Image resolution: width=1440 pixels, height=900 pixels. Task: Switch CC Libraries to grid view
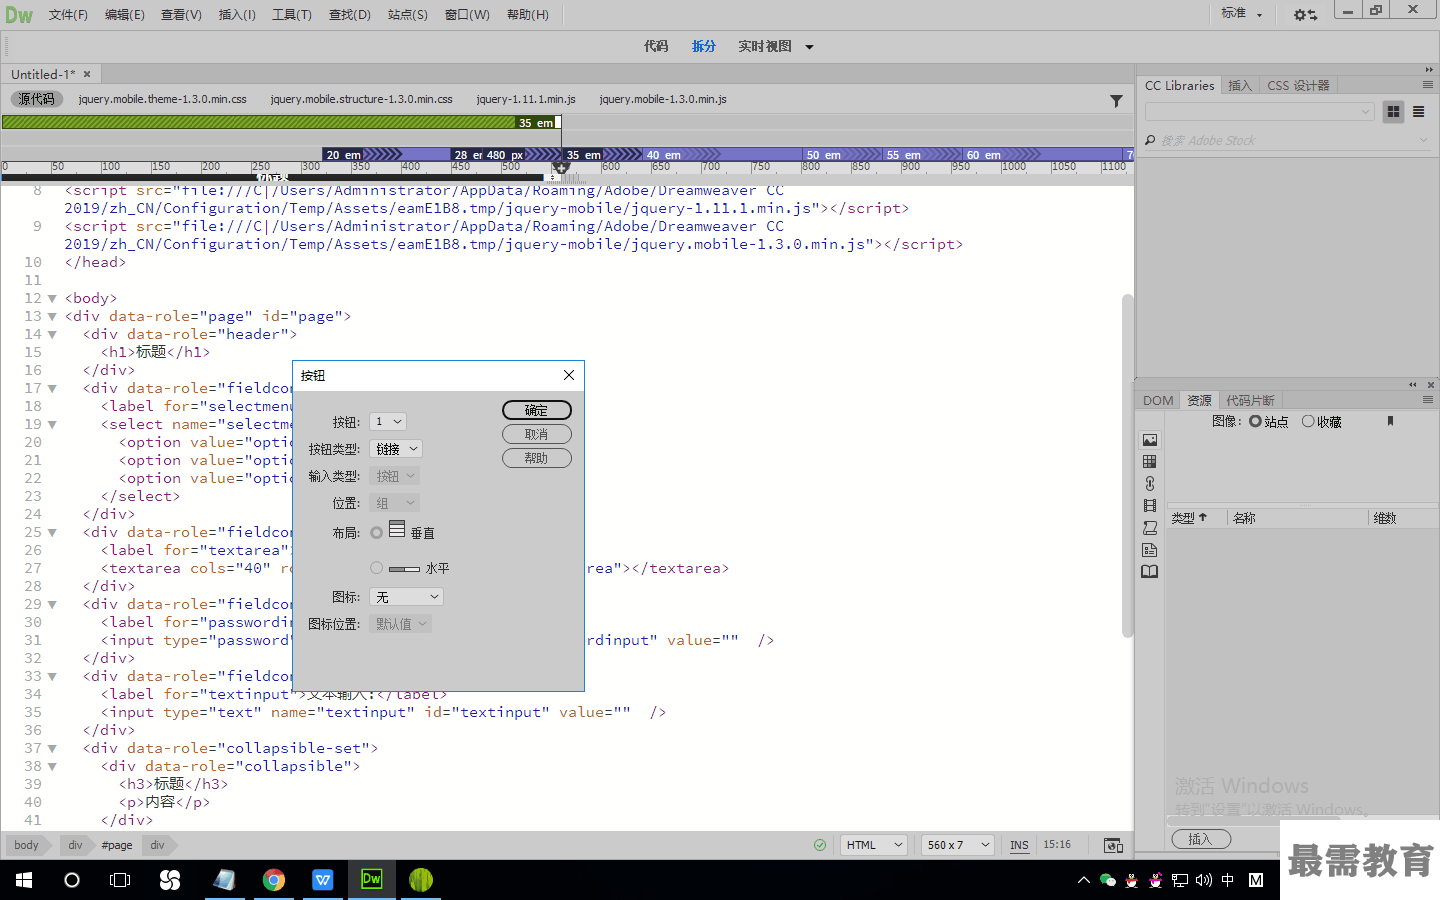click(1393, 112)
